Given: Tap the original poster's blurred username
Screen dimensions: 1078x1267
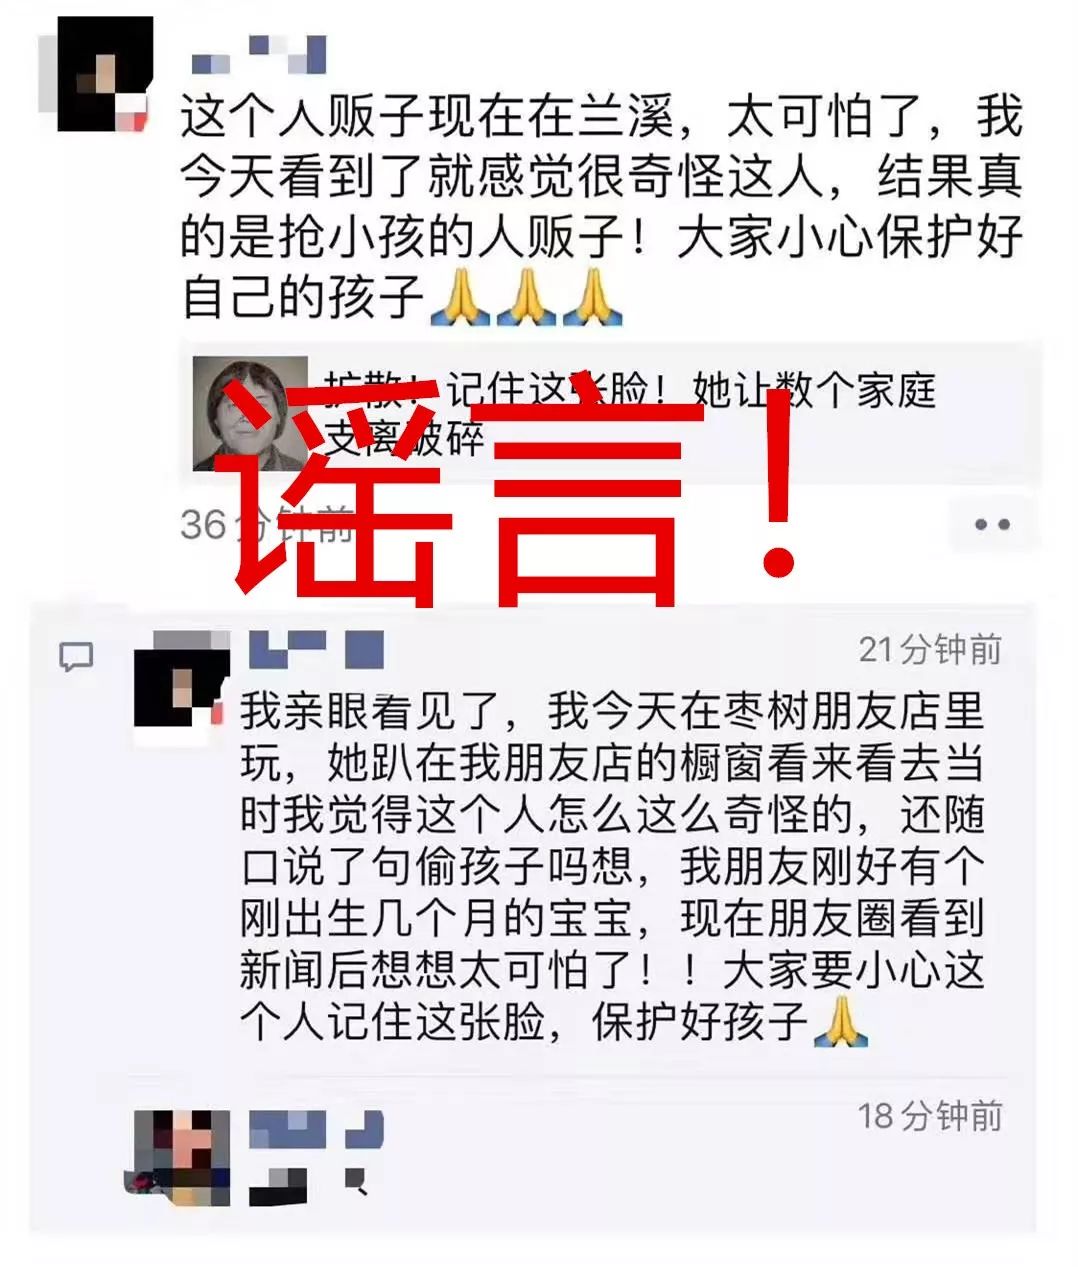Looking at the screenshot, I should coord(259,53).
